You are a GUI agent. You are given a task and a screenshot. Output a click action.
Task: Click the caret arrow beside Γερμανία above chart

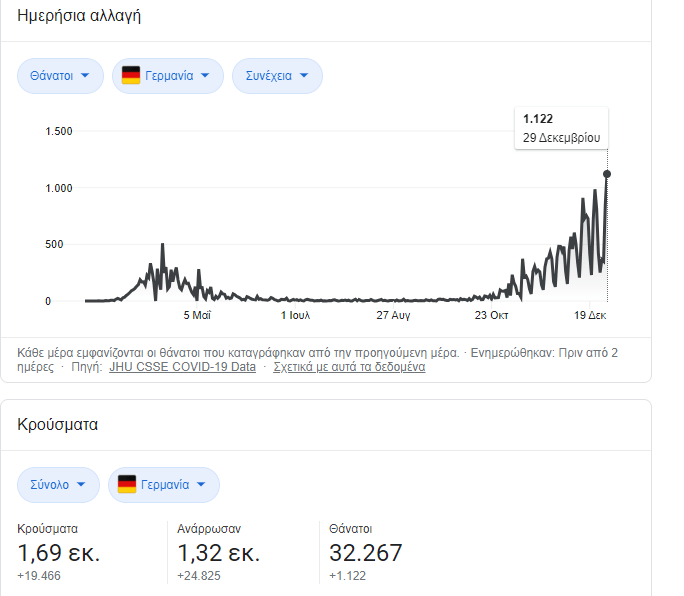(x=205, y=76)
